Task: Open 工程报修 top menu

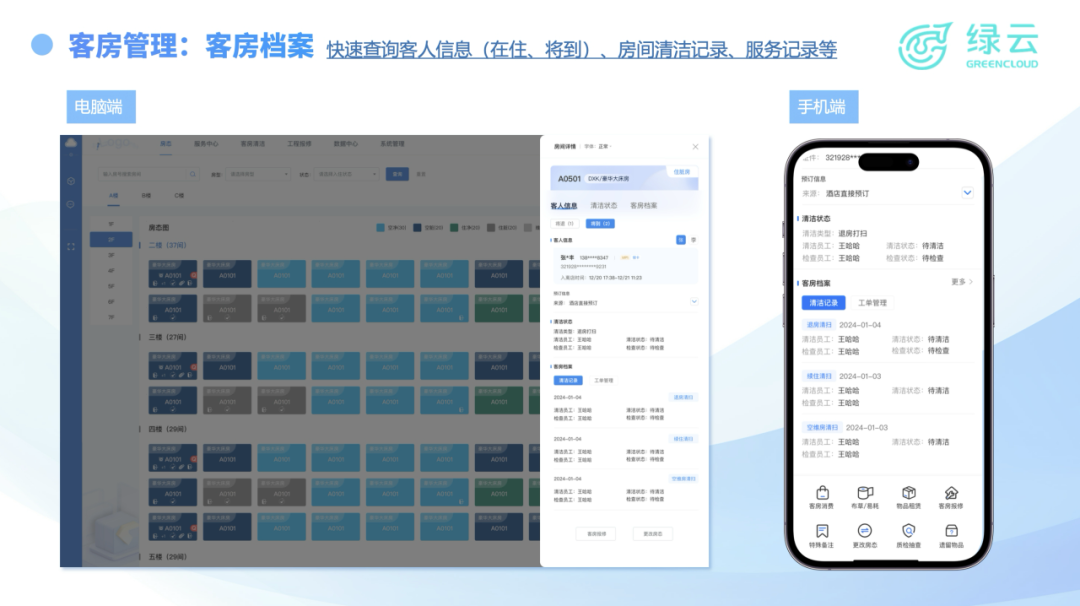Action: pos(299,144)
